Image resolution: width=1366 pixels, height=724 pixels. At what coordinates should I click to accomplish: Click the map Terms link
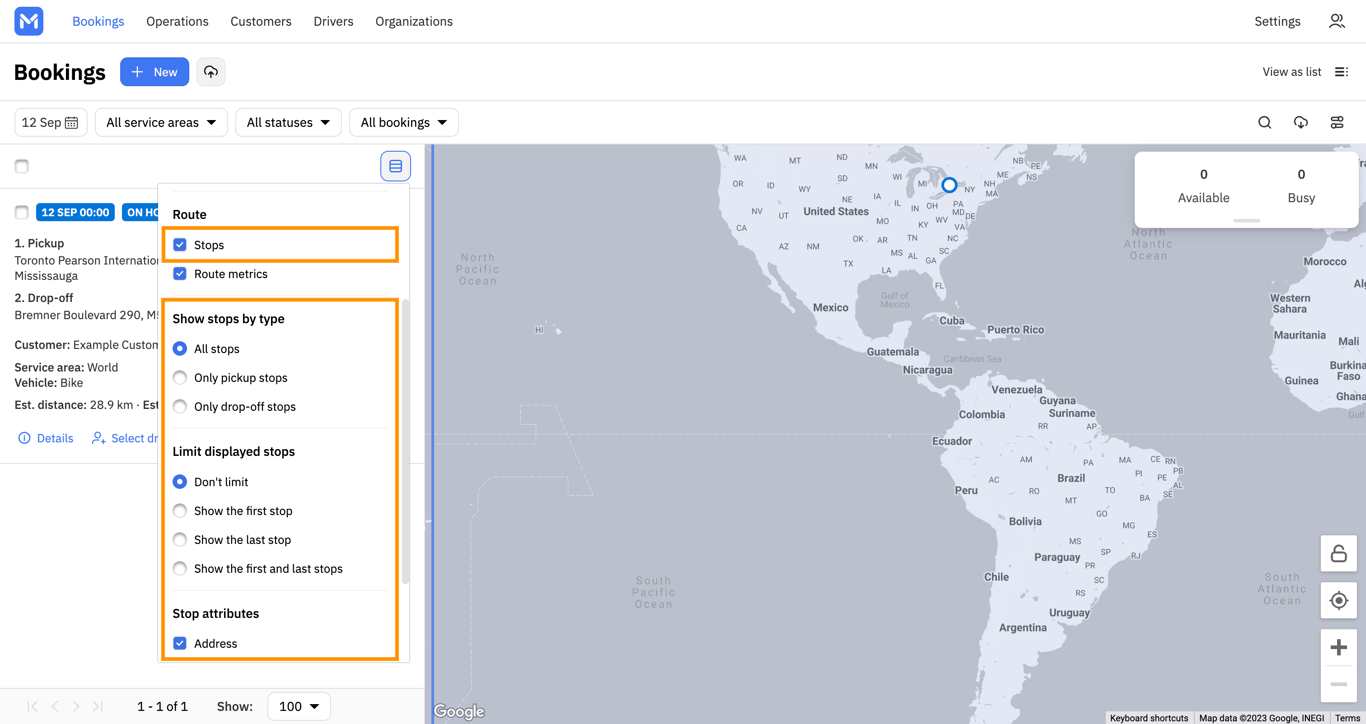[x=1347, y=718]
